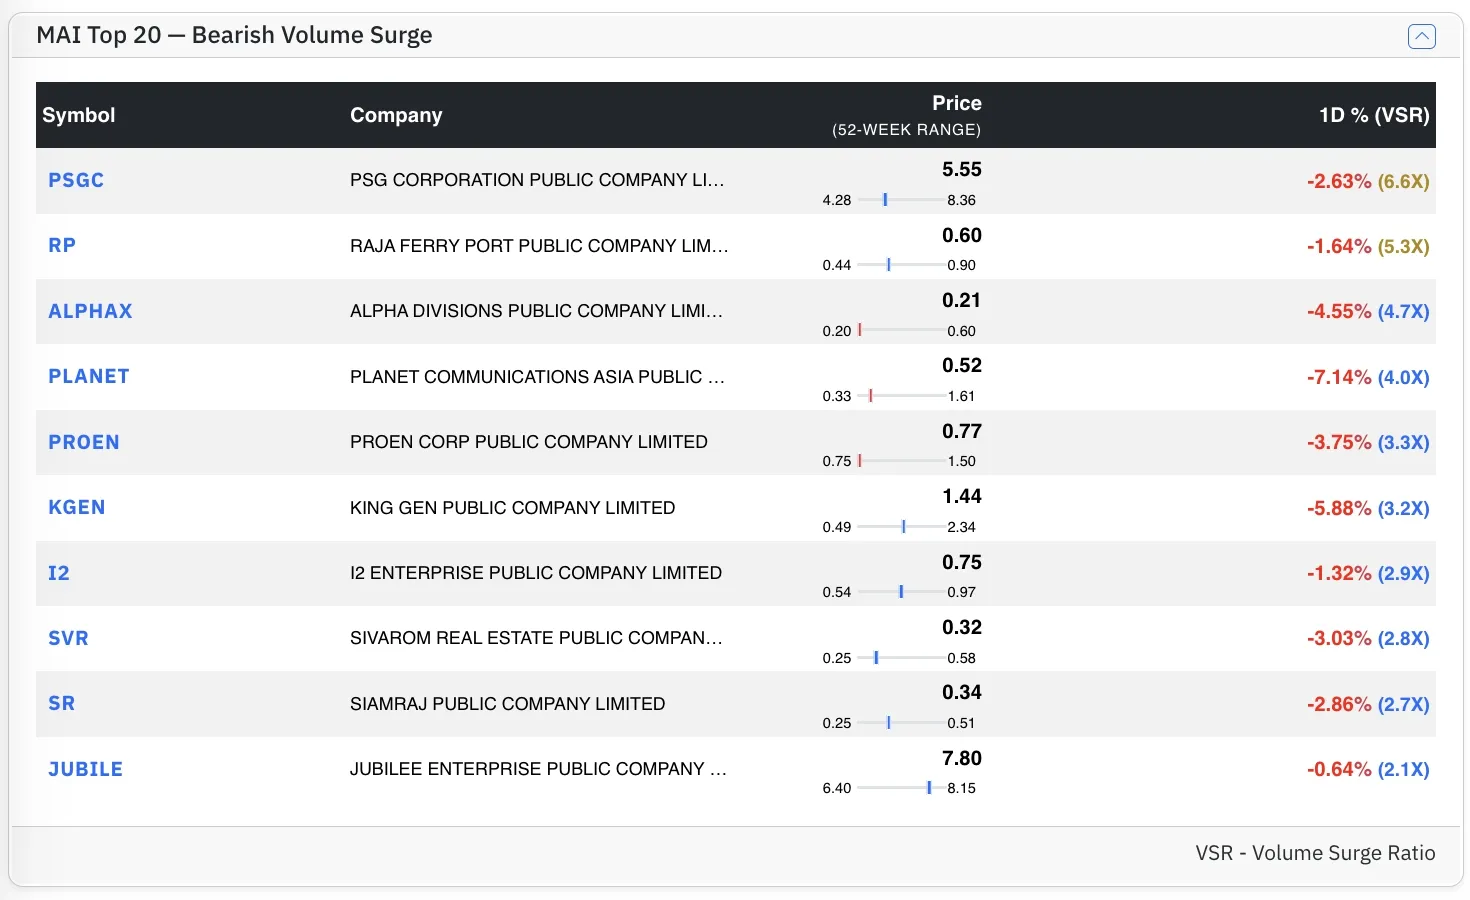The height and width of the screenshot is (900, 1470).
Task: Click the -2.63% (6.6X) value
Action: (x=1368, y=181)
